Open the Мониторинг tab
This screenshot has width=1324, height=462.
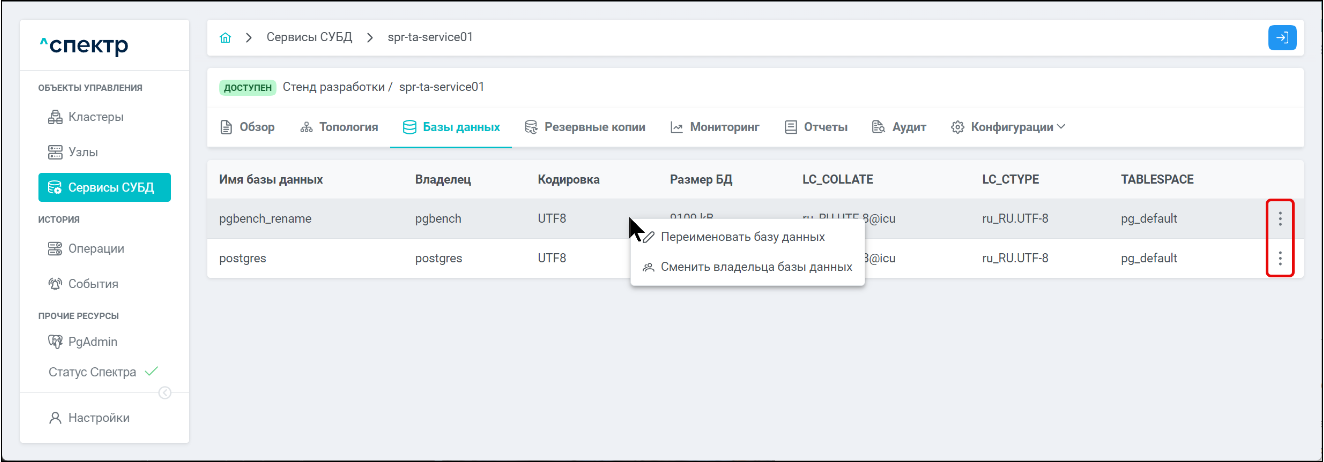point(715,127)
